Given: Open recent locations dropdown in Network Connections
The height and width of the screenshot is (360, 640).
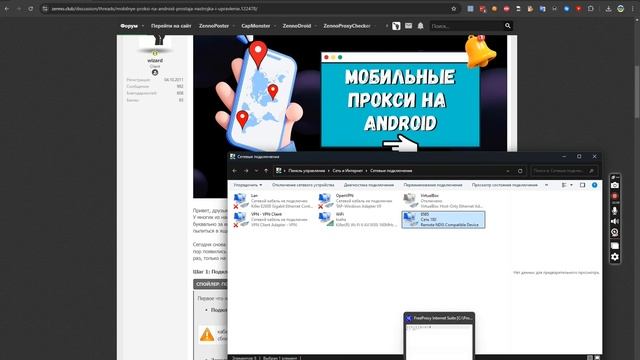Looking at the screenshot, I should point(256,171).
